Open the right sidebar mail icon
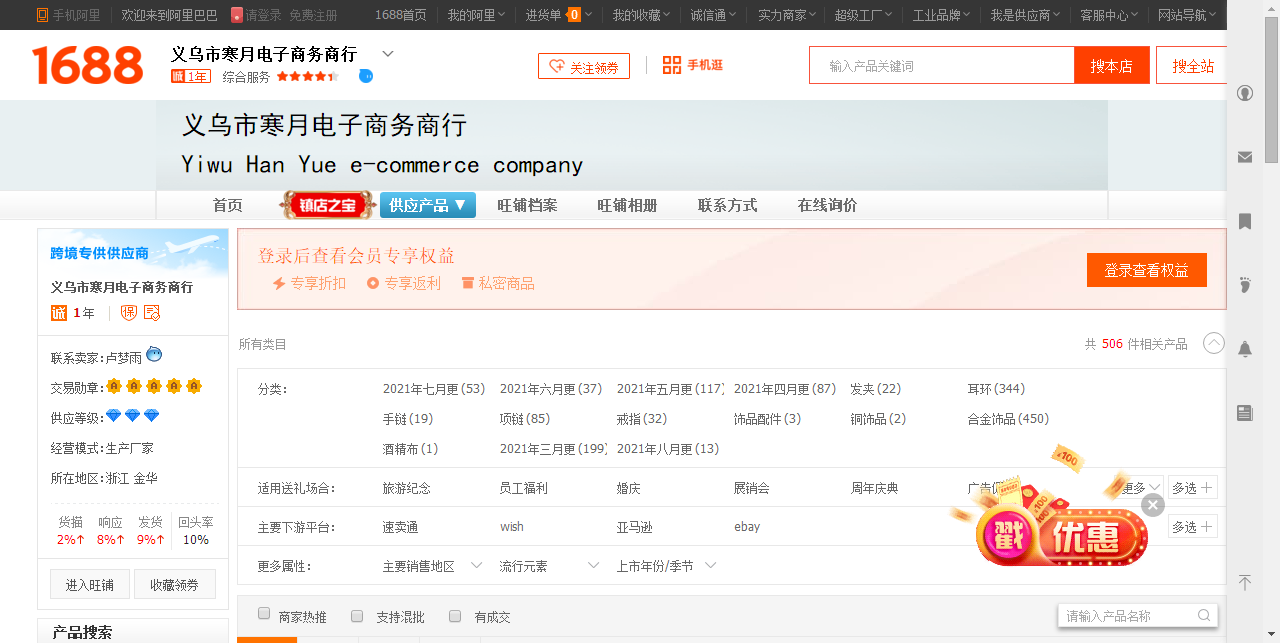 coord(1245,157)
